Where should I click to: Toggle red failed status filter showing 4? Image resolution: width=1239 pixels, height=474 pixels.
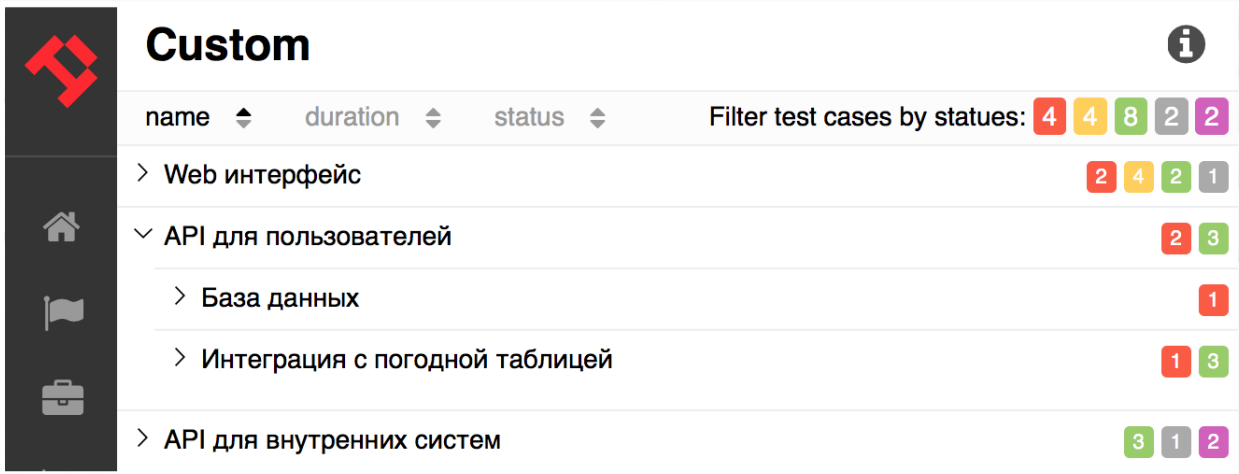tap(1049, 118)
